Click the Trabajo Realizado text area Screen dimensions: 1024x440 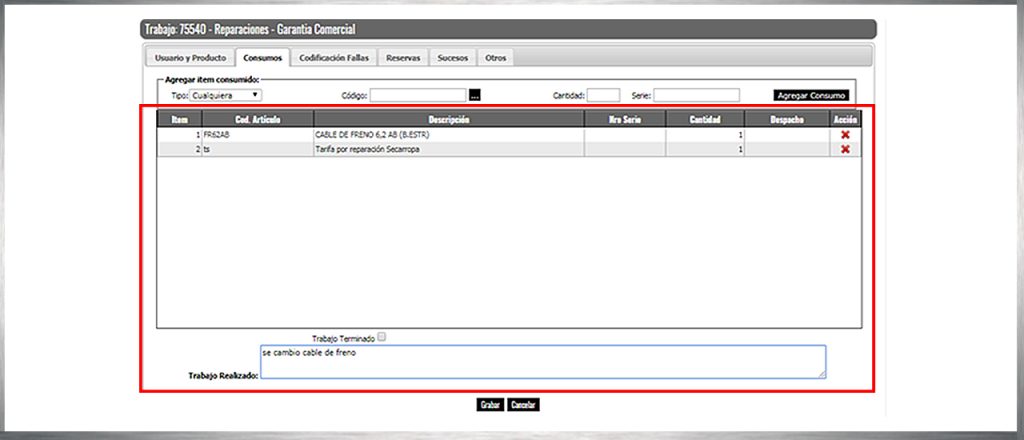[542, 362]
